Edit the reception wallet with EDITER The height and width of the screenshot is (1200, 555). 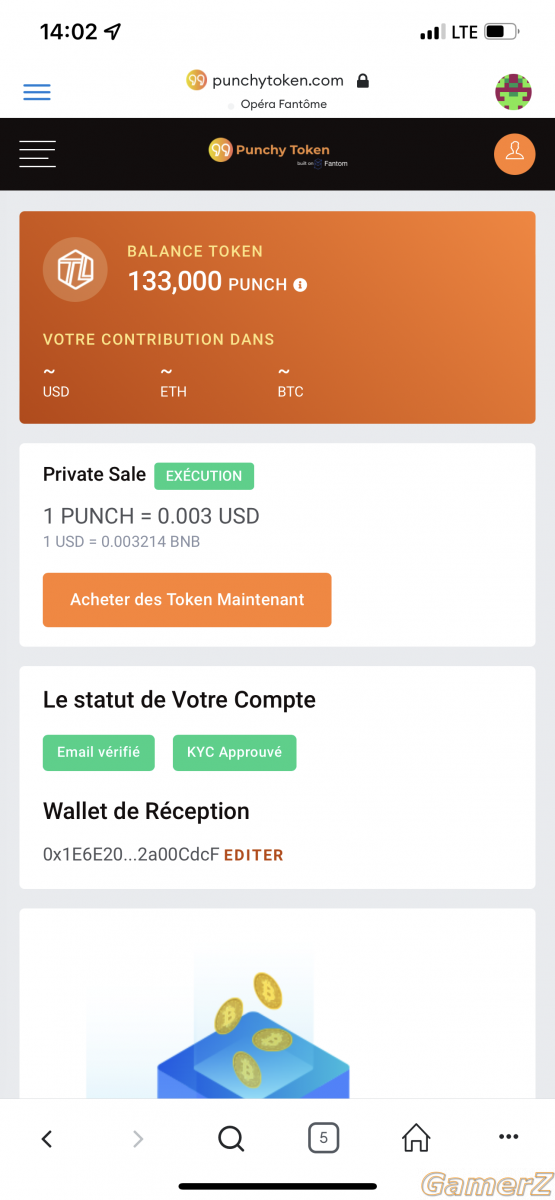point(253,855)
